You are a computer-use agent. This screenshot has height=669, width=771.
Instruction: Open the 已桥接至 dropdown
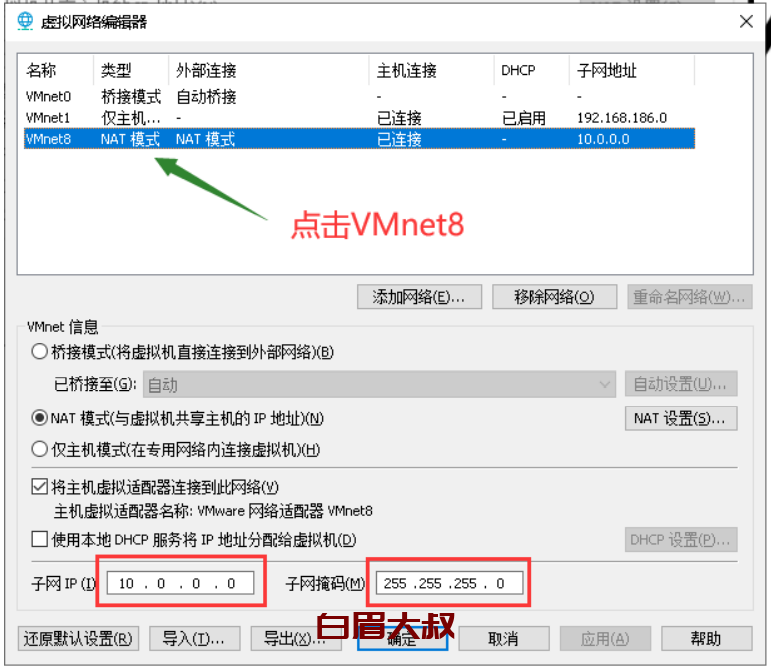click(x=379, y=384)
